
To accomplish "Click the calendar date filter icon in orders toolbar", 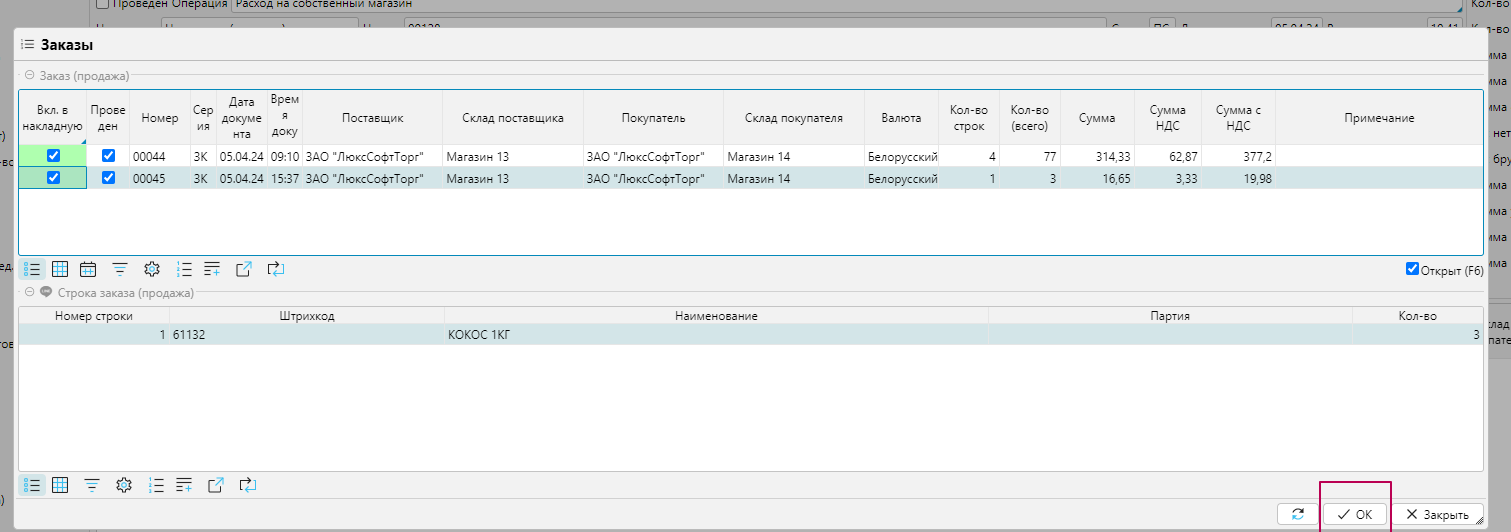I will tap(88, 269).
